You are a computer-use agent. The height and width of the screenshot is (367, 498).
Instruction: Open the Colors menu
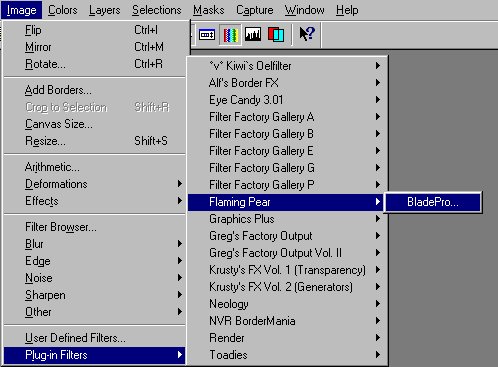(63, 10)
